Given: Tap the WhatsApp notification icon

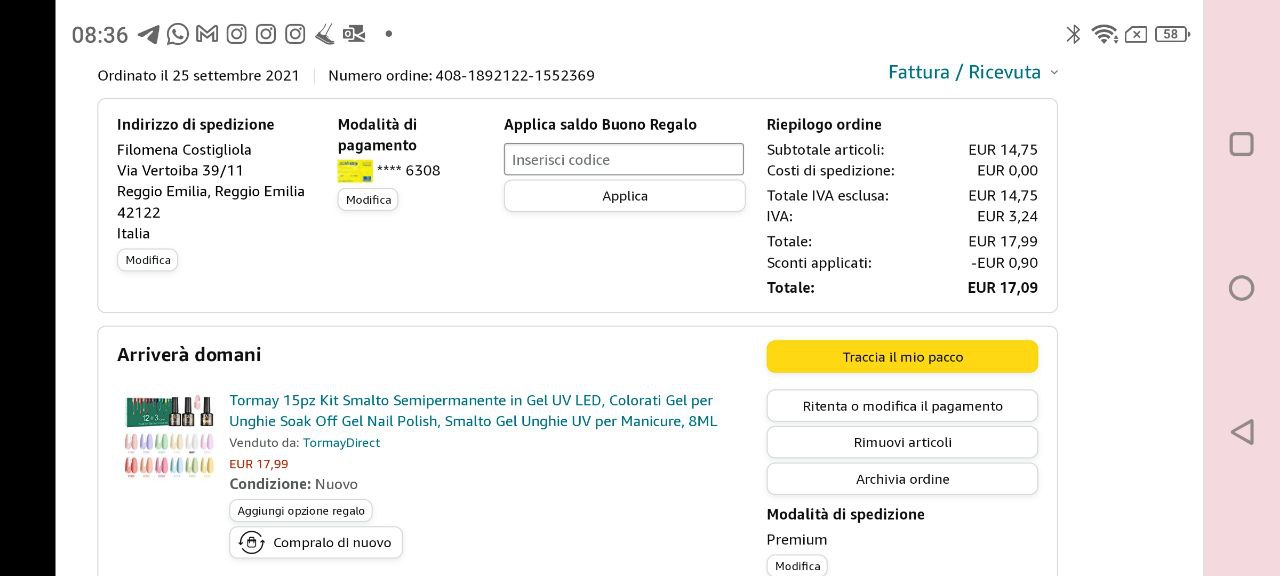Looking at the screenshot, I should [178, 35].
